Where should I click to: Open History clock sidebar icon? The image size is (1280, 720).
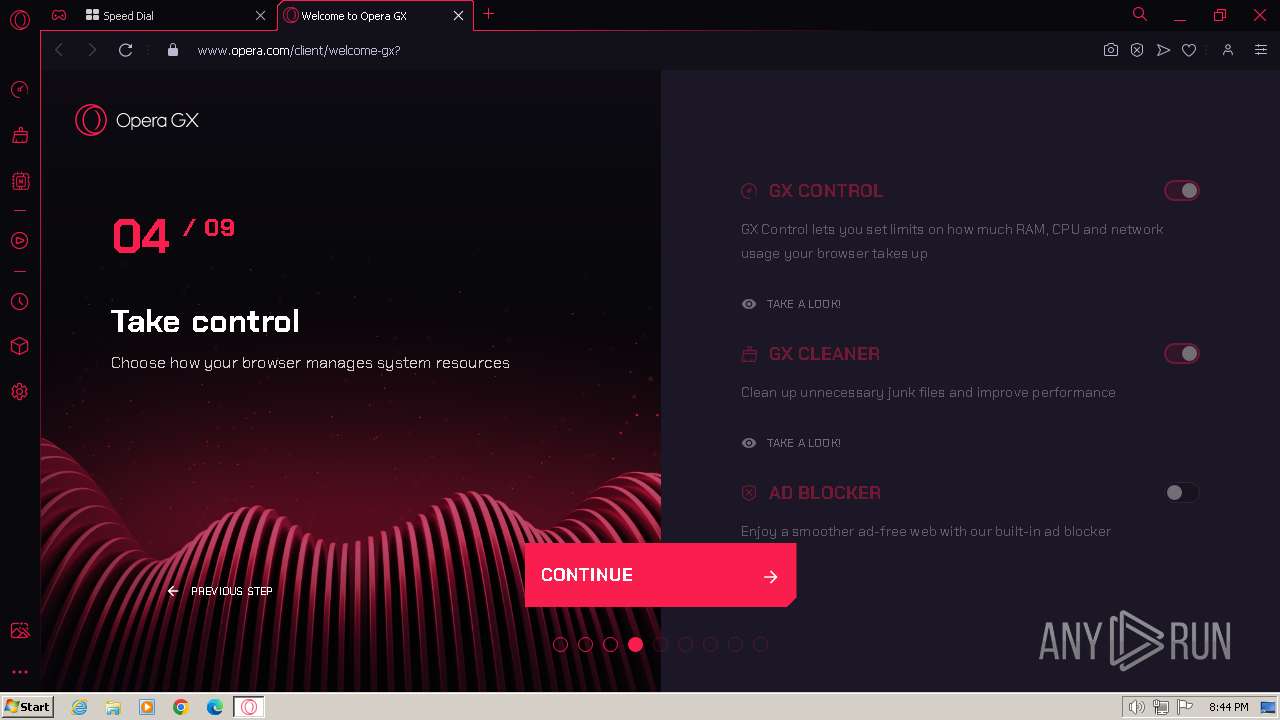[x=19, y=301]
